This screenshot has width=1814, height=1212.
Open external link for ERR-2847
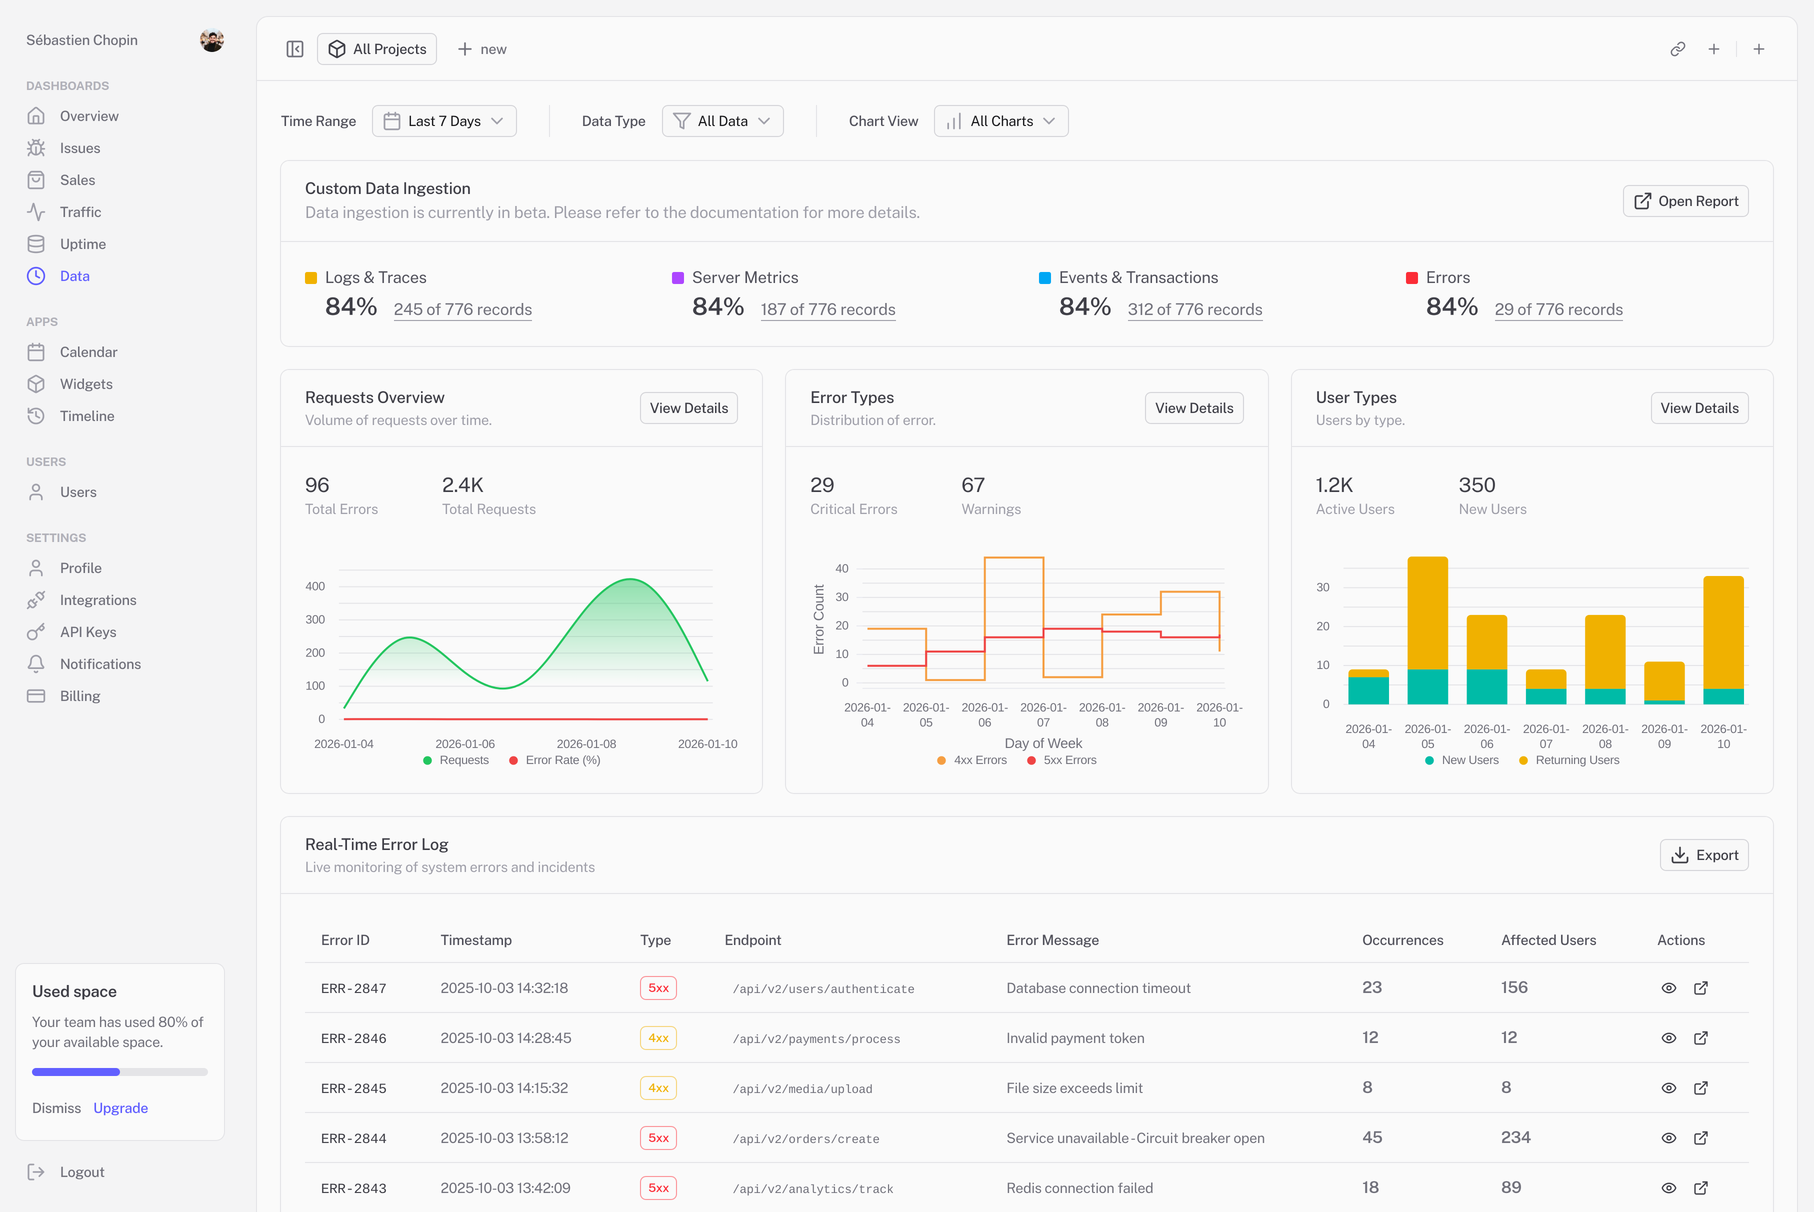(1700, 988)
